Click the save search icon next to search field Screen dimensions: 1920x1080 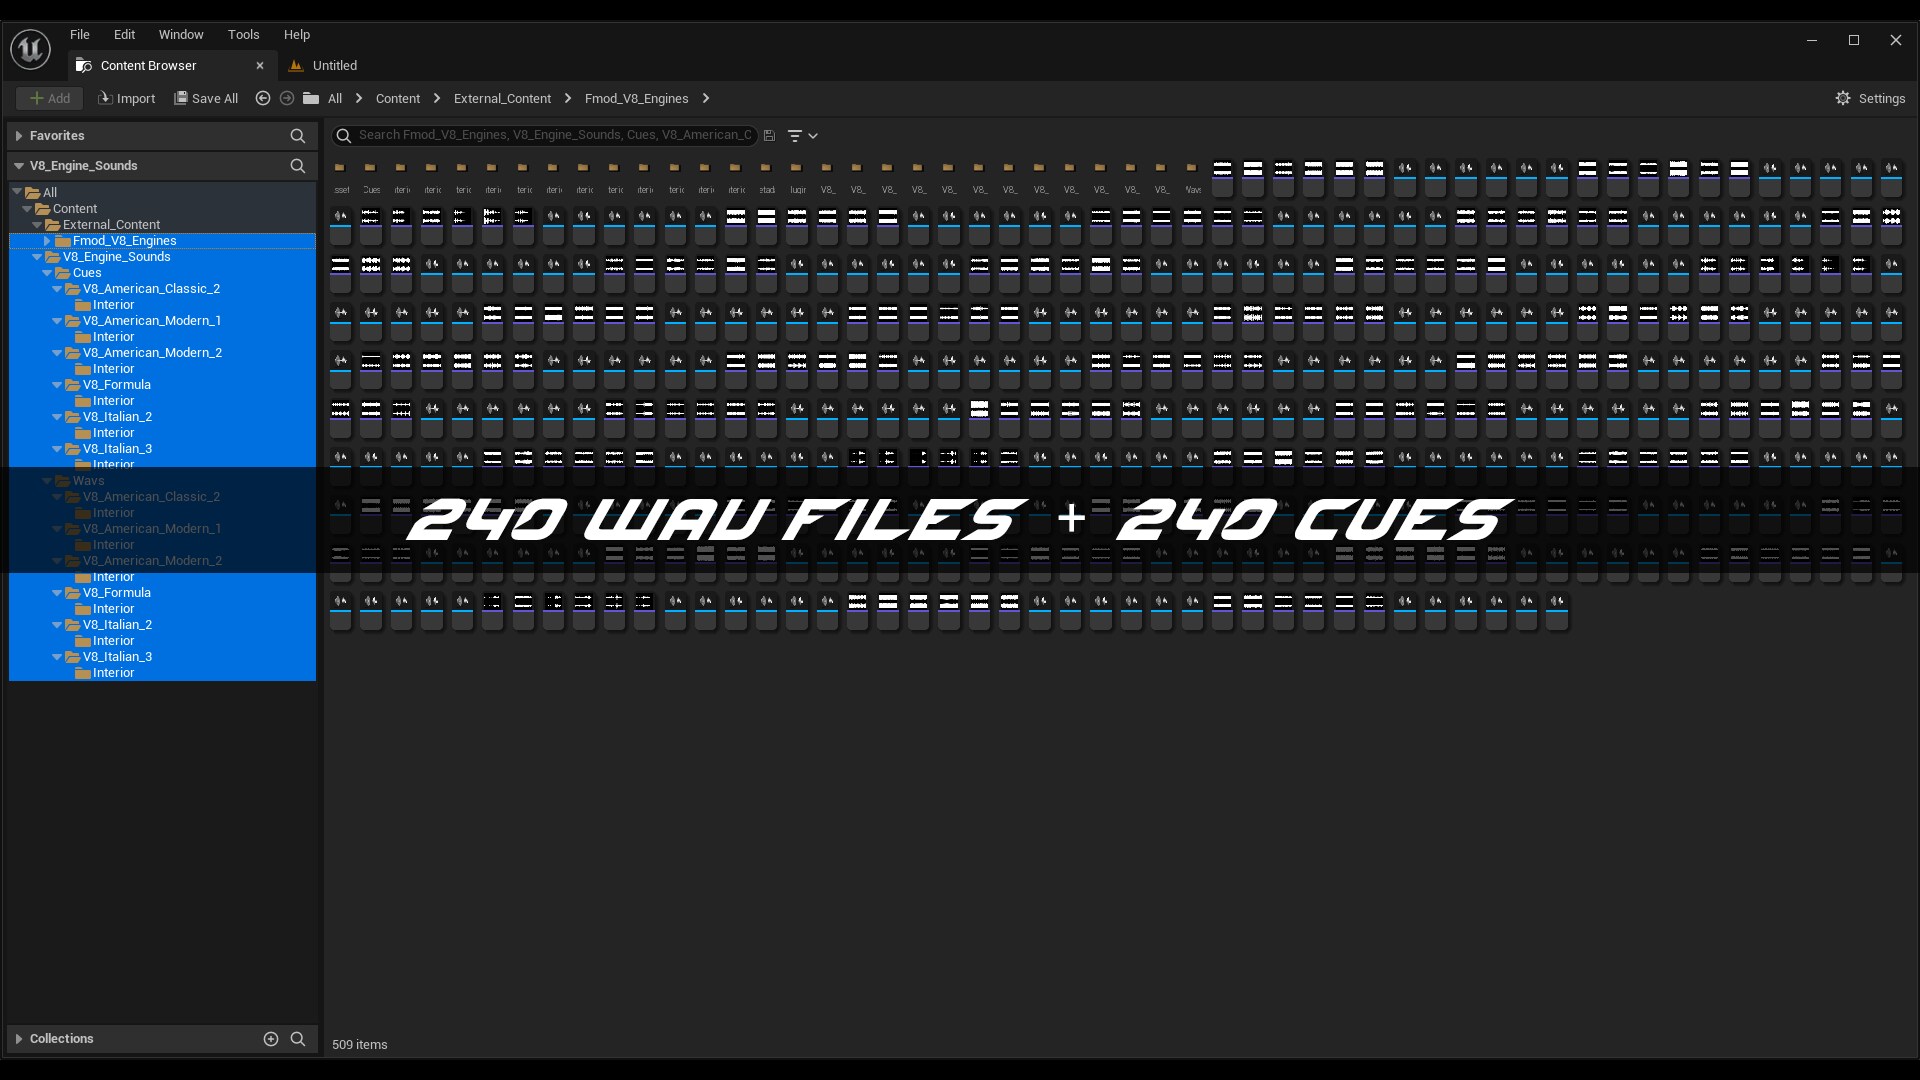point(769,135)
